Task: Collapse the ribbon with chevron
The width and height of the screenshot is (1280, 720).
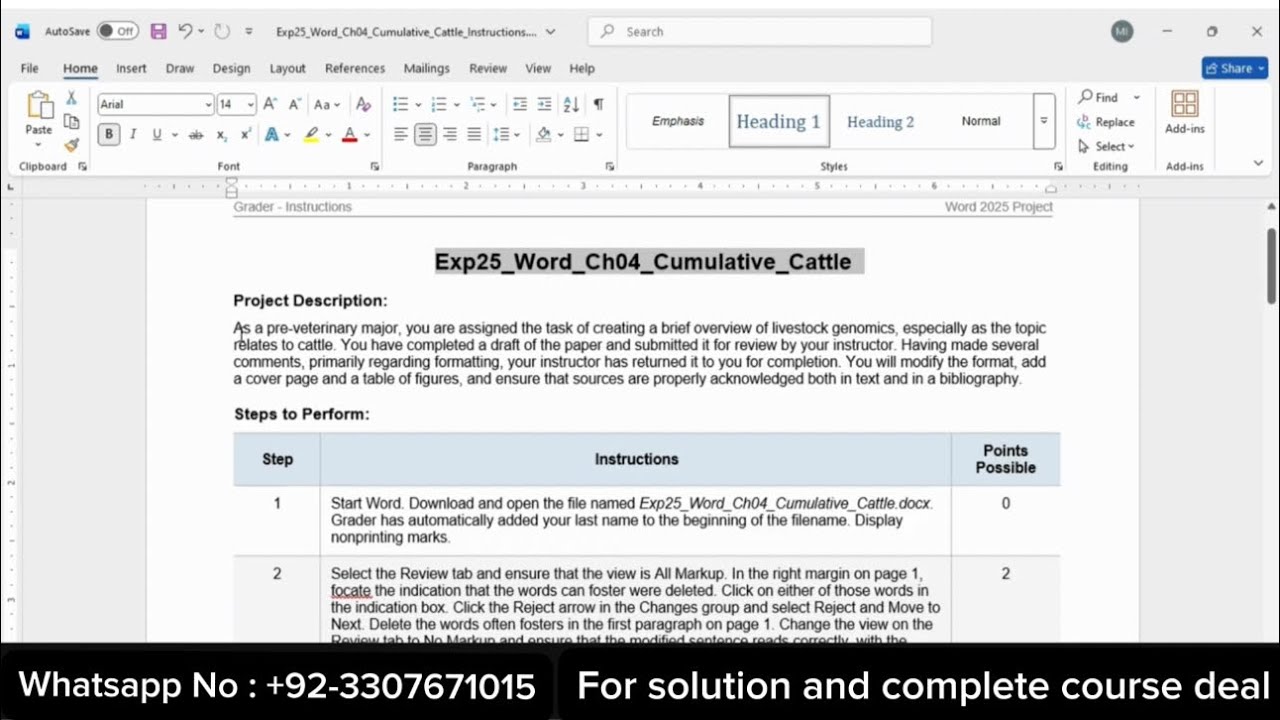Action: pos(1258,163)
